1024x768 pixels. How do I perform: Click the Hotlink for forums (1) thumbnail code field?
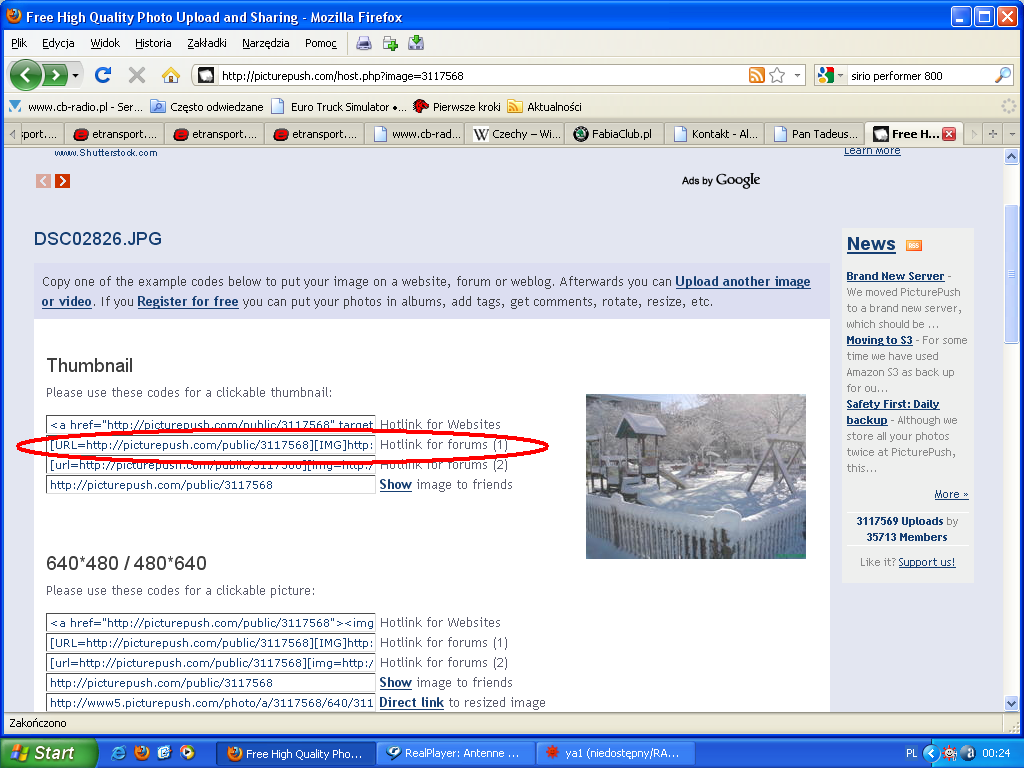(211, 445)
